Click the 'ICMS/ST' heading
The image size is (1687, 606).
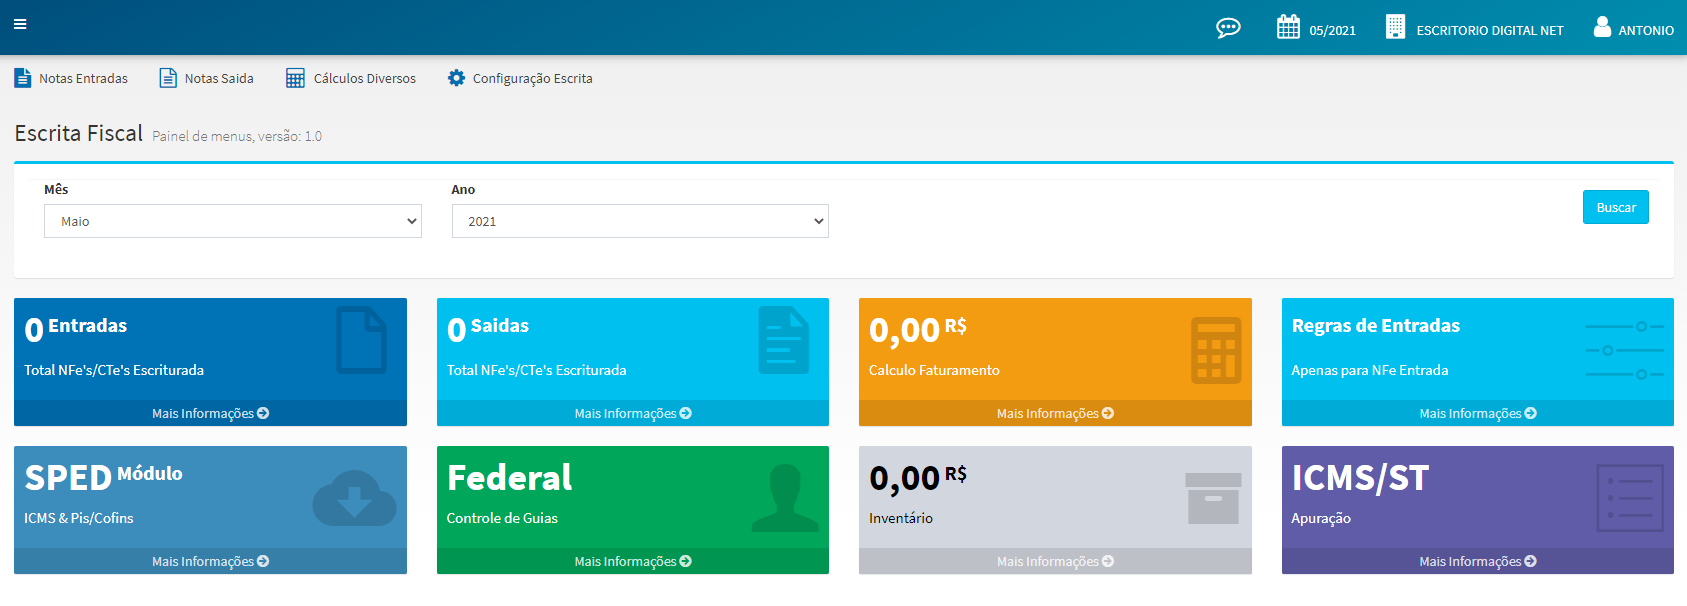(x=1360, y=478)
